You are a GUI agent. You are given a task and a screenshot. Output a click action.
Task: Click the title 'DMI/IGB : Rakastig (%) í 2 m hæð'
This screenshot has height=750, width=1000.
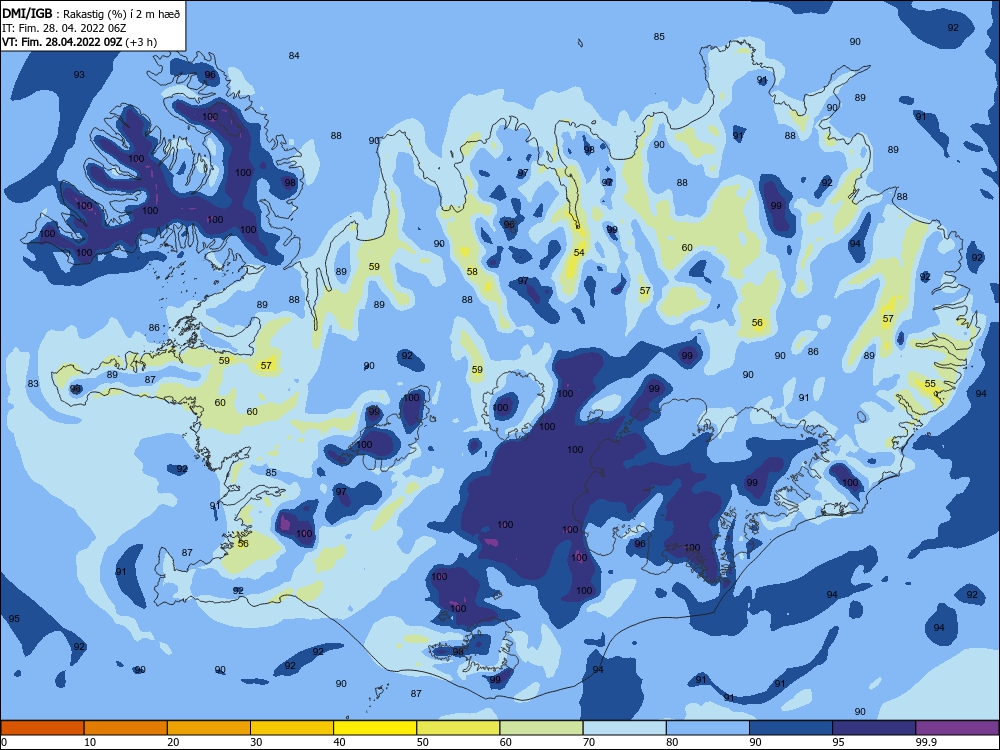click(x=91, y=13)
